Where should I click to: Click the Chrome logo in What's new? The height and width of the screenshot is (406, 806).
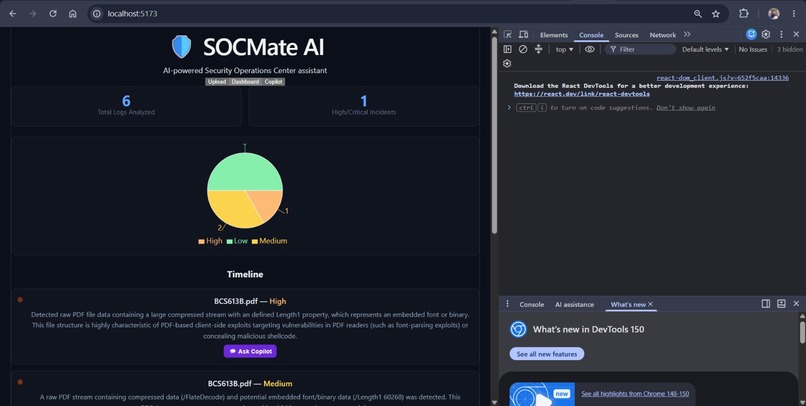pos(518,329)
